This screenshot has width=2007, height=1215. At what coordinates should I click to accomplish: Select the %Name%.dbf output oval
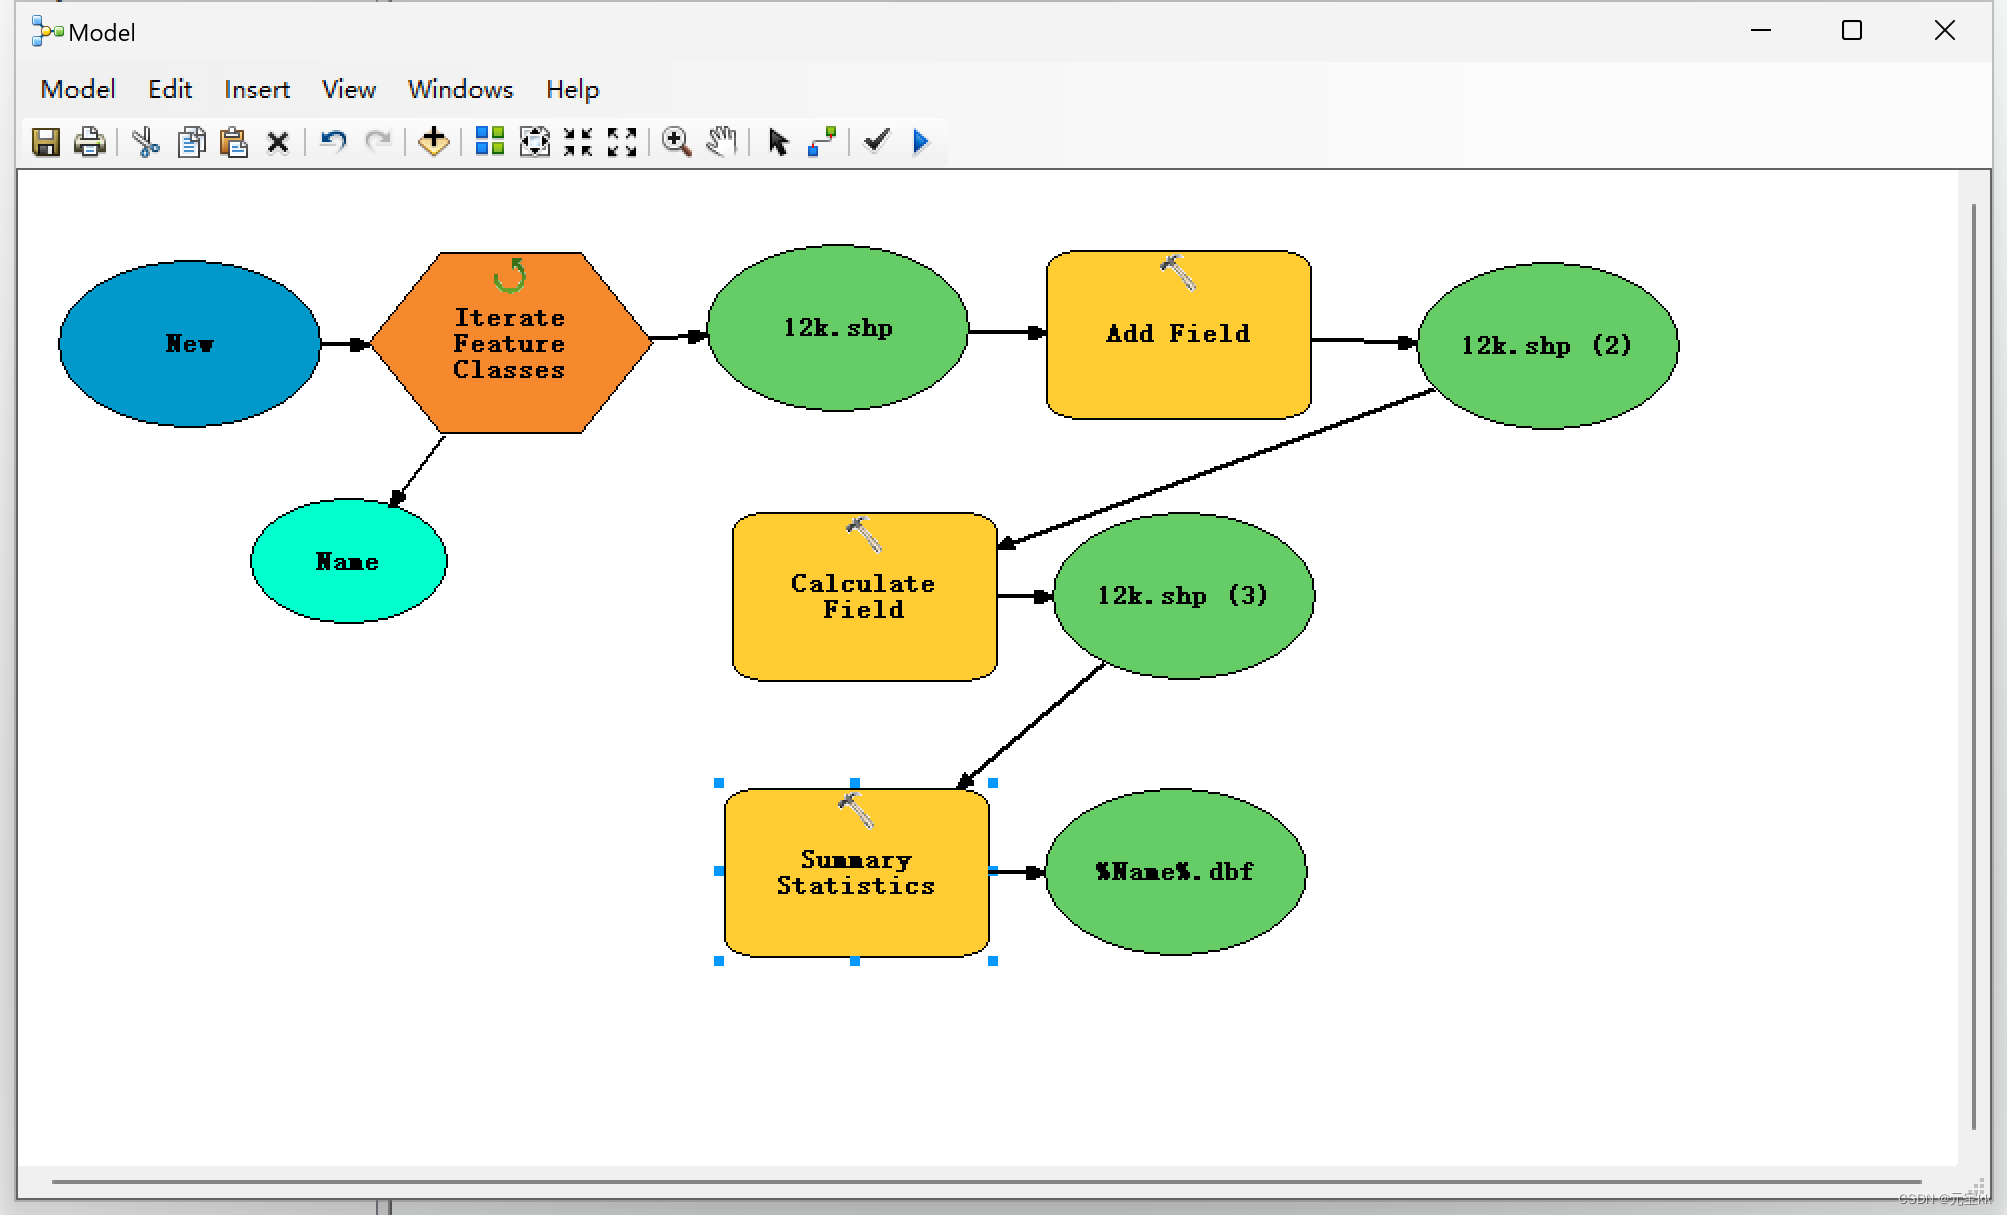click(x=1175, y=872)
